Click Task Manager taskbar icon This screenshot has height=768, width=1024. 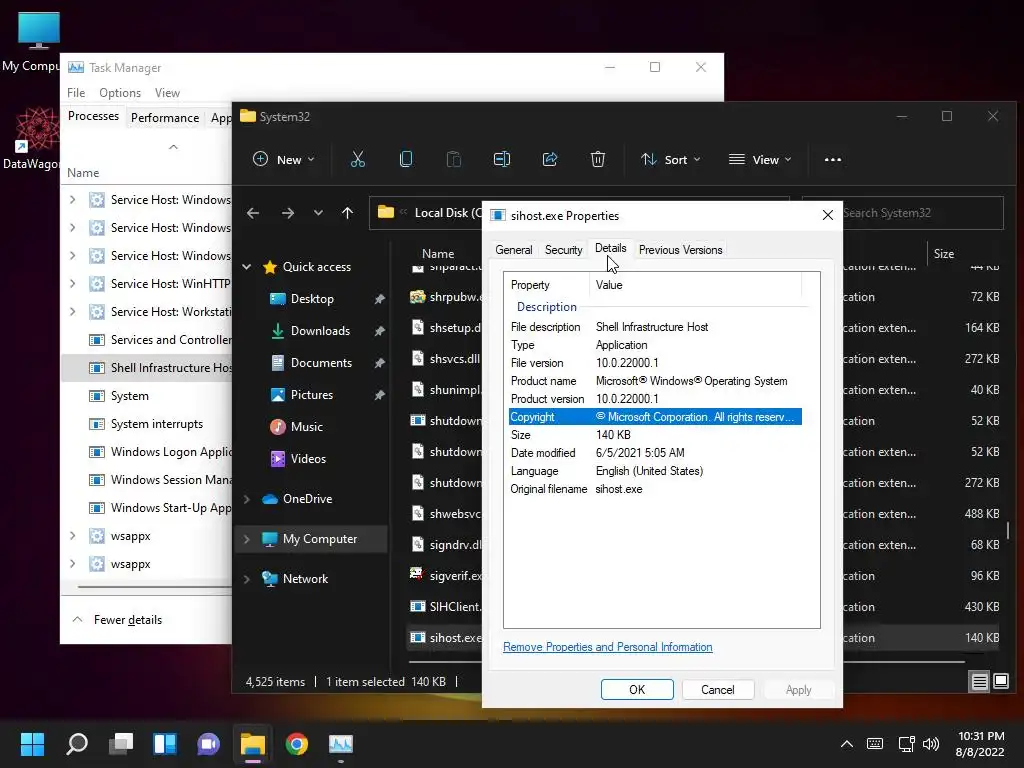click(340, 744)
